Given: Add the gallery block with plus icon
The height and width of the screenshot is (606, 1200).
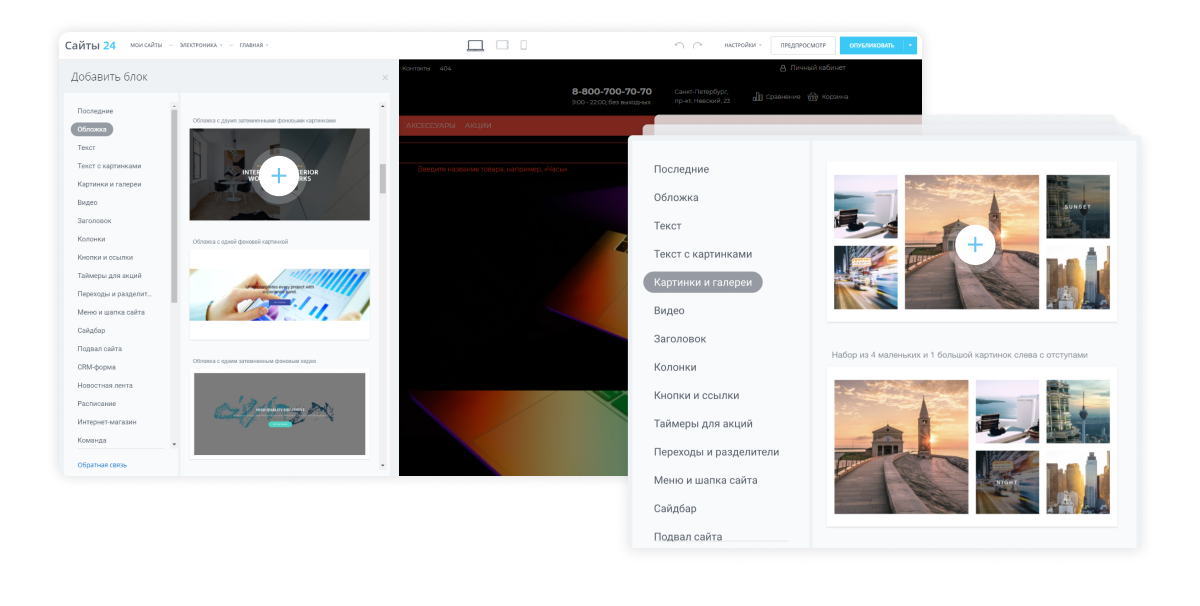Looking at the screenshot, I should pyautogui.click(x=975, y=244).
